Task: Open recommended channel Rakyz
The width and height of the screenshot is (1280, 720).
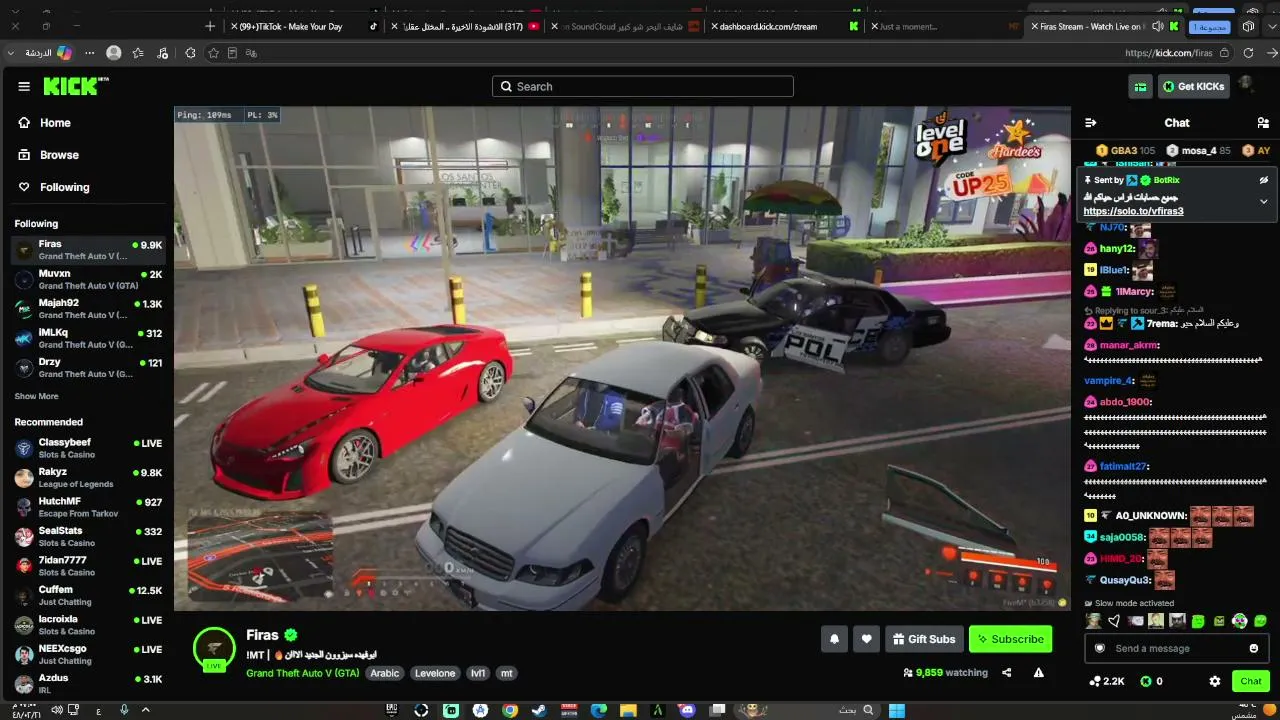Action: [88, 477]
